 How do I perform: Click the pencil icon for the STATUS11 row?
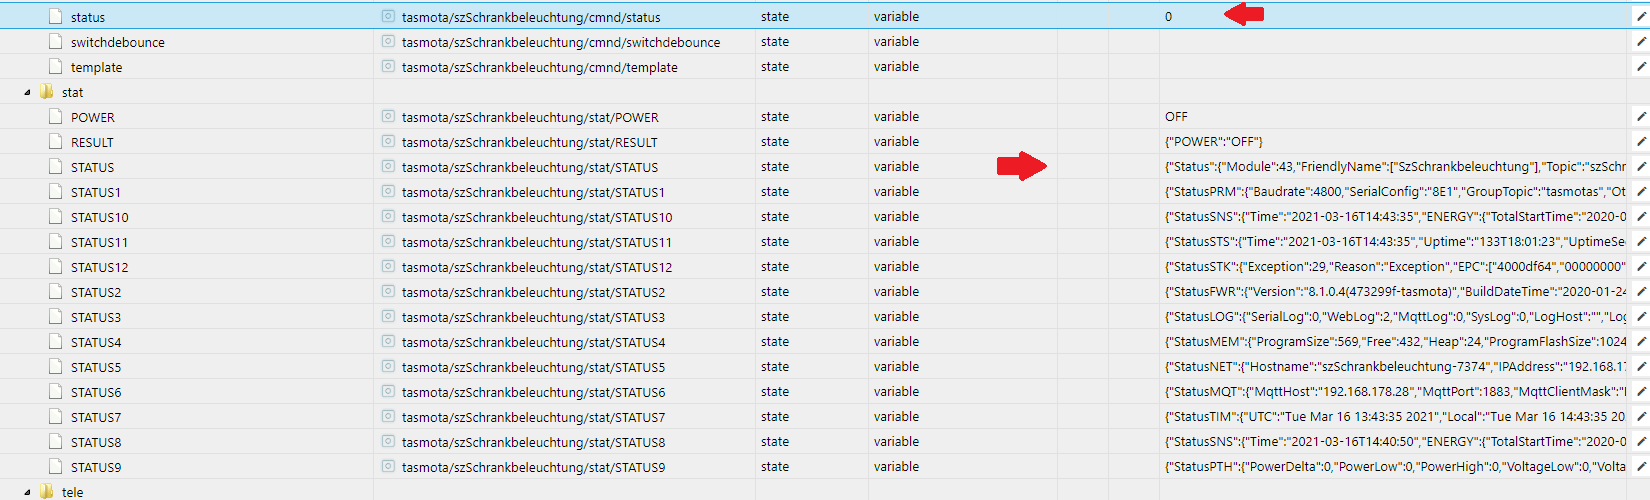pyautogui.click(x=1640, y=242)
